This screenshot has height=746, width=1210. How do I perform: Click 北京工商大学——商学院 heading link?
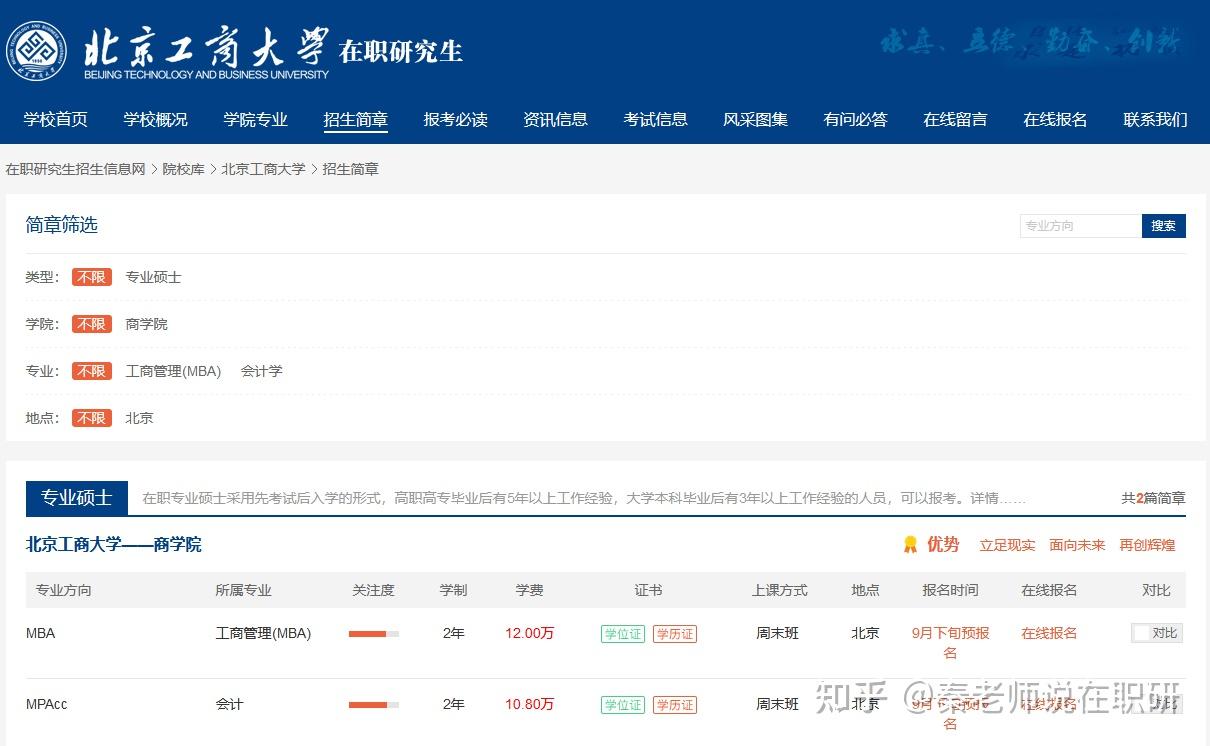(x=114, y=545)
